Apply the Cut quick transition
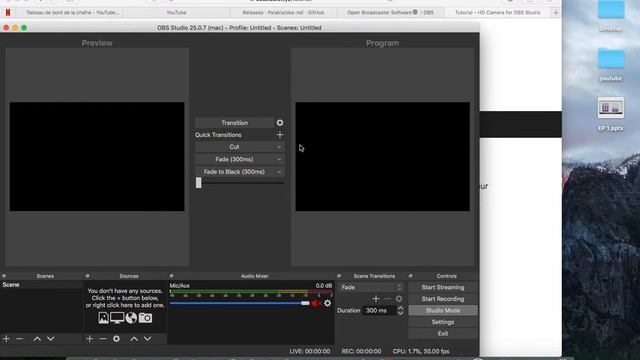Screen dimensions: 640x360 tap(234, 147)
